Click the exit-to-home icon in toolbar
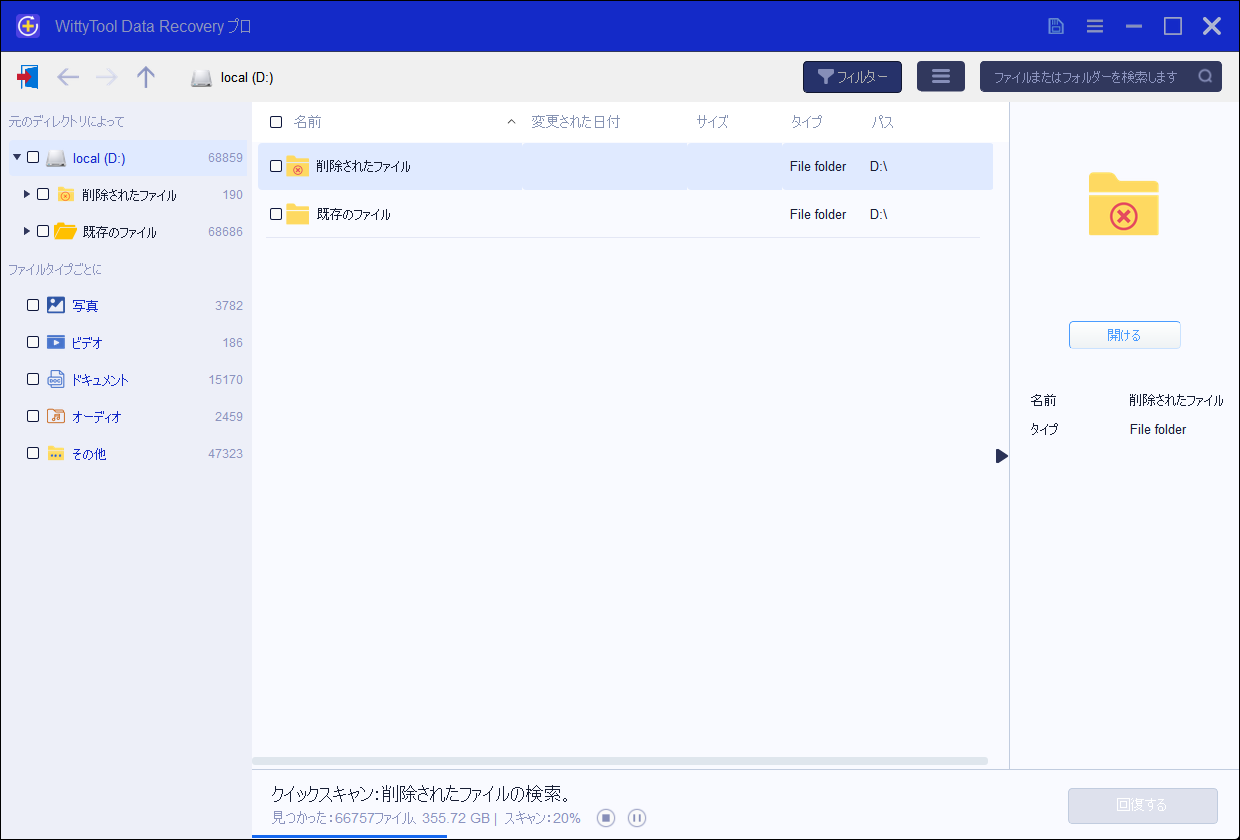This screenshot has width=1240, height=840. 28,77
